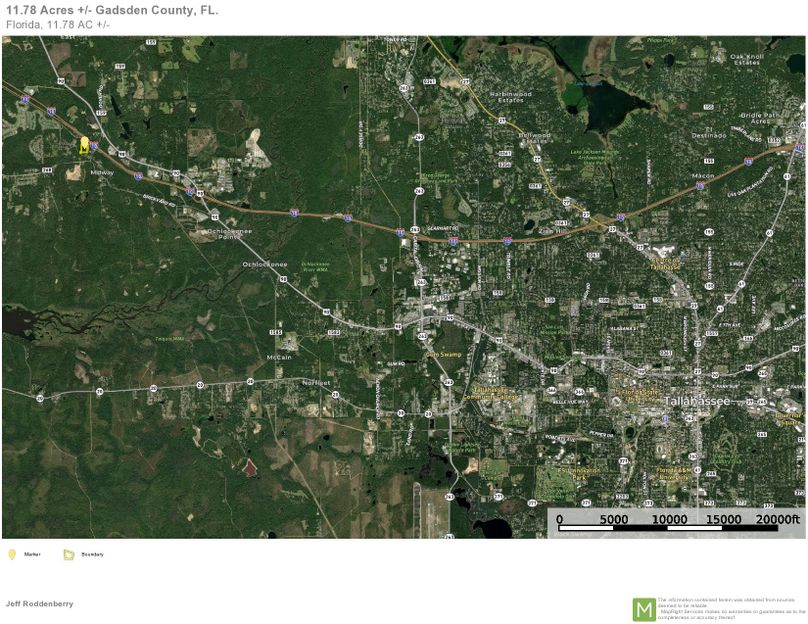Select the Midway town label
The image size is (808, 624).
[102, 172]
